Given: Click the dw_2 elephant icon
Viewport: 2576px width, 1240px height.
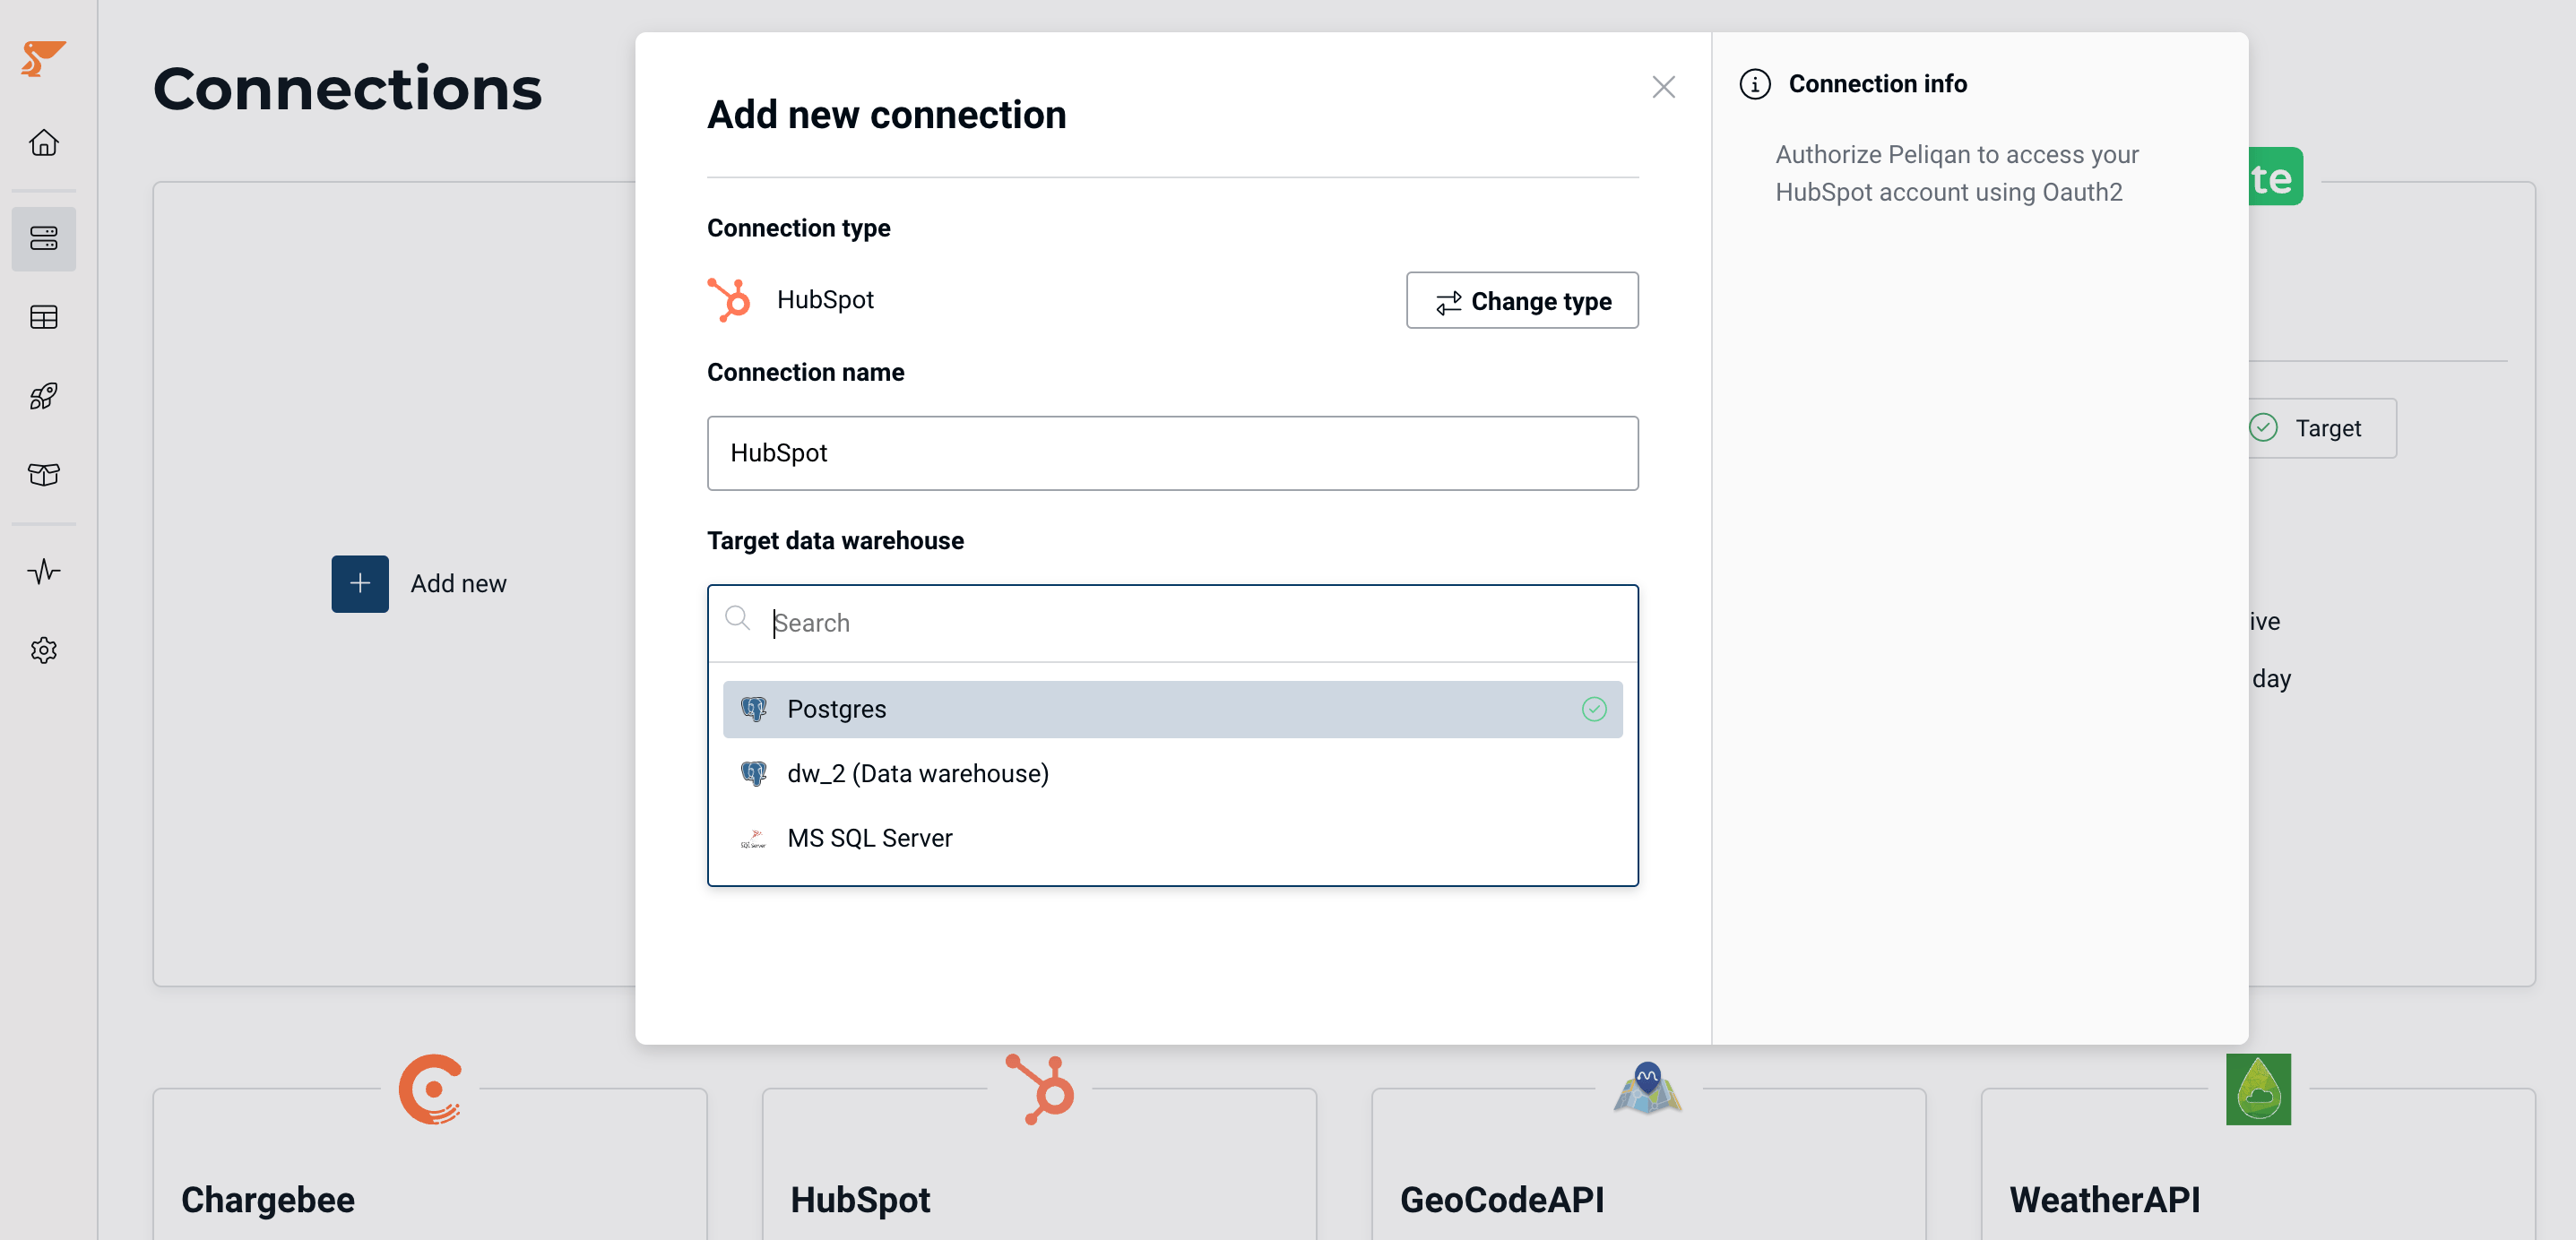Looking at the screenshot, I should coord(753,773).
